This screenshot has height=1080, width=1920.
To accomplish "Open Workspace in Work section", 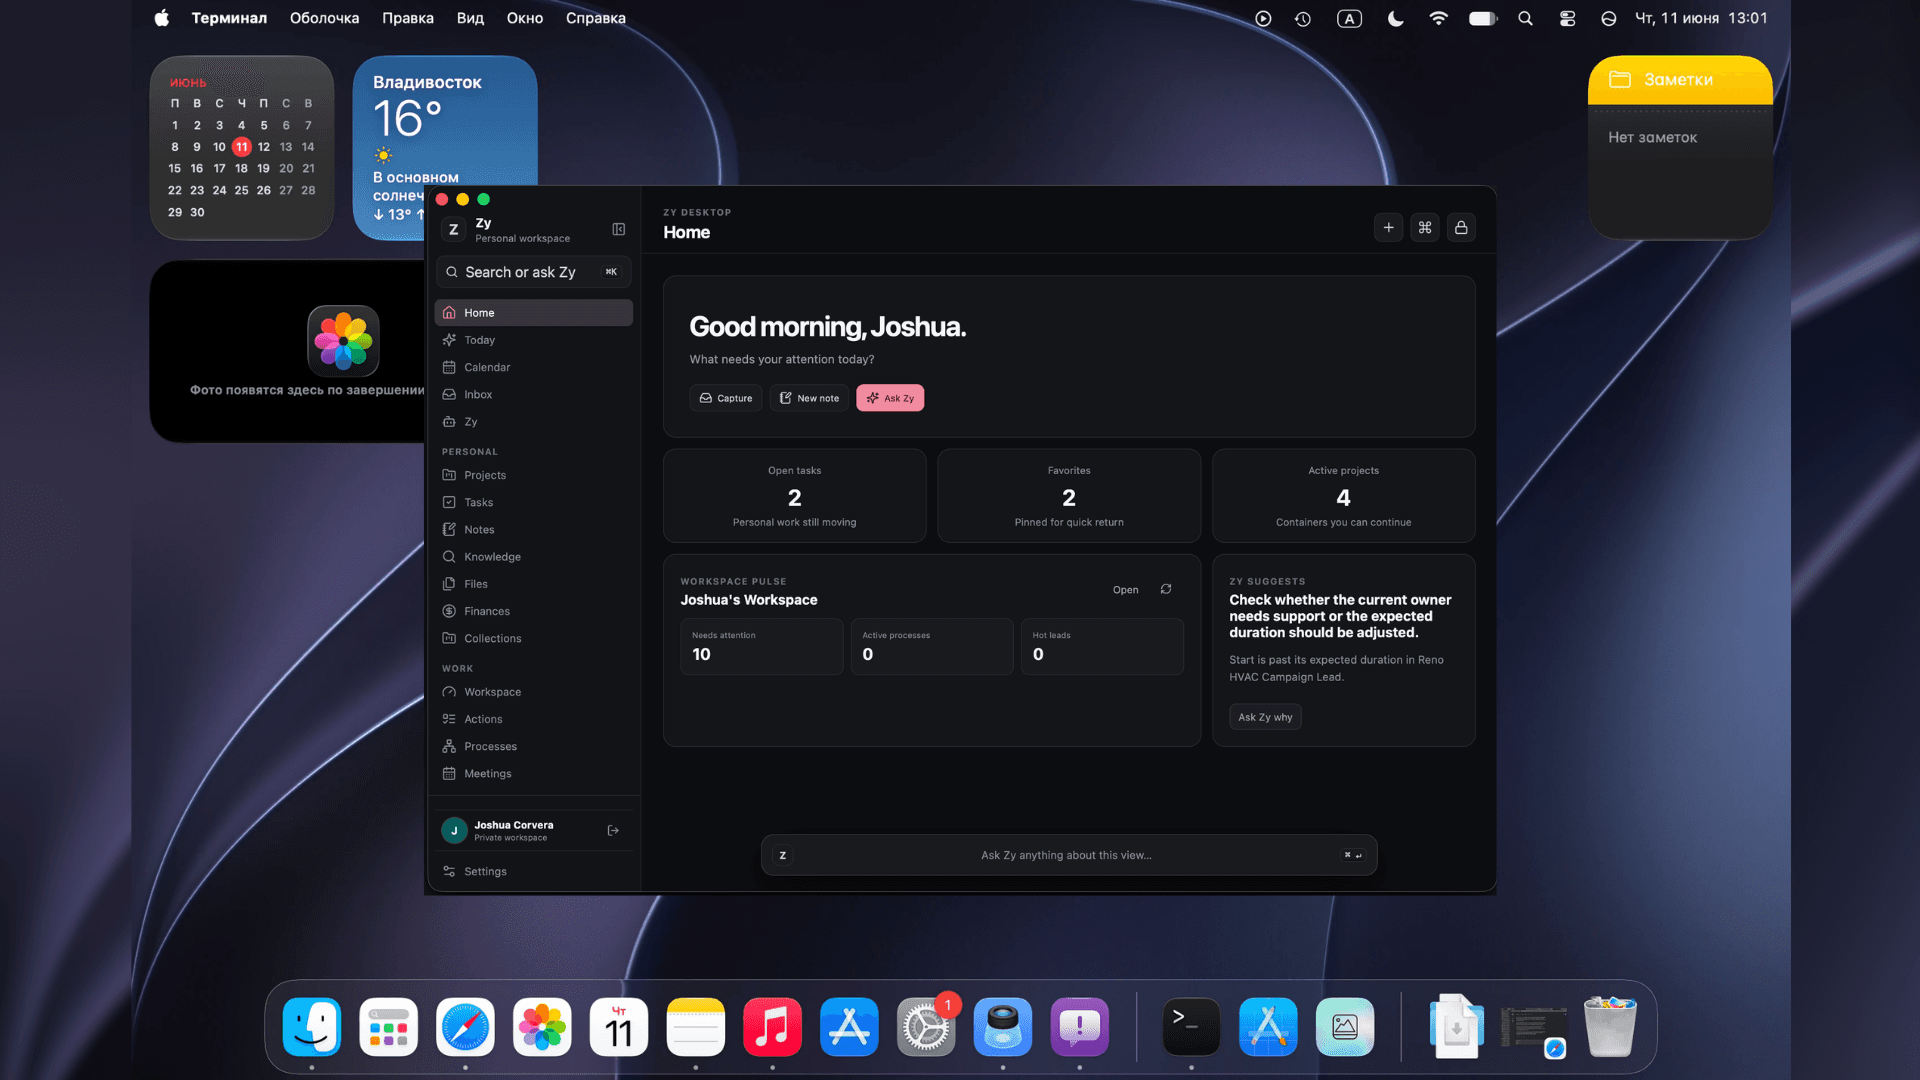I will 533,692.
